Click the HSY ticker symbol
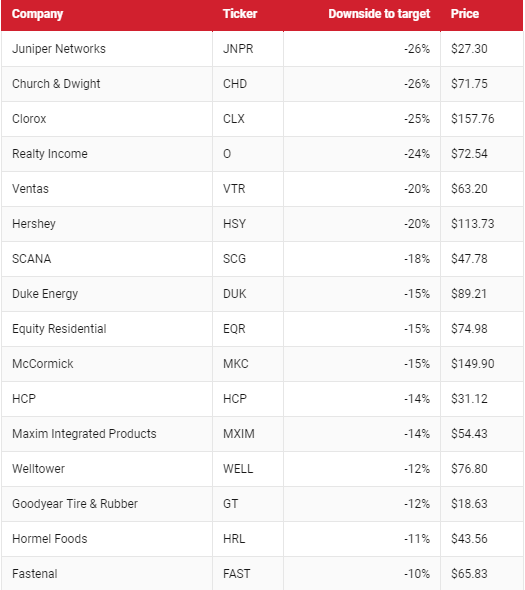Image resolution: width=525 pixels, height=590 pixels. 234,224
